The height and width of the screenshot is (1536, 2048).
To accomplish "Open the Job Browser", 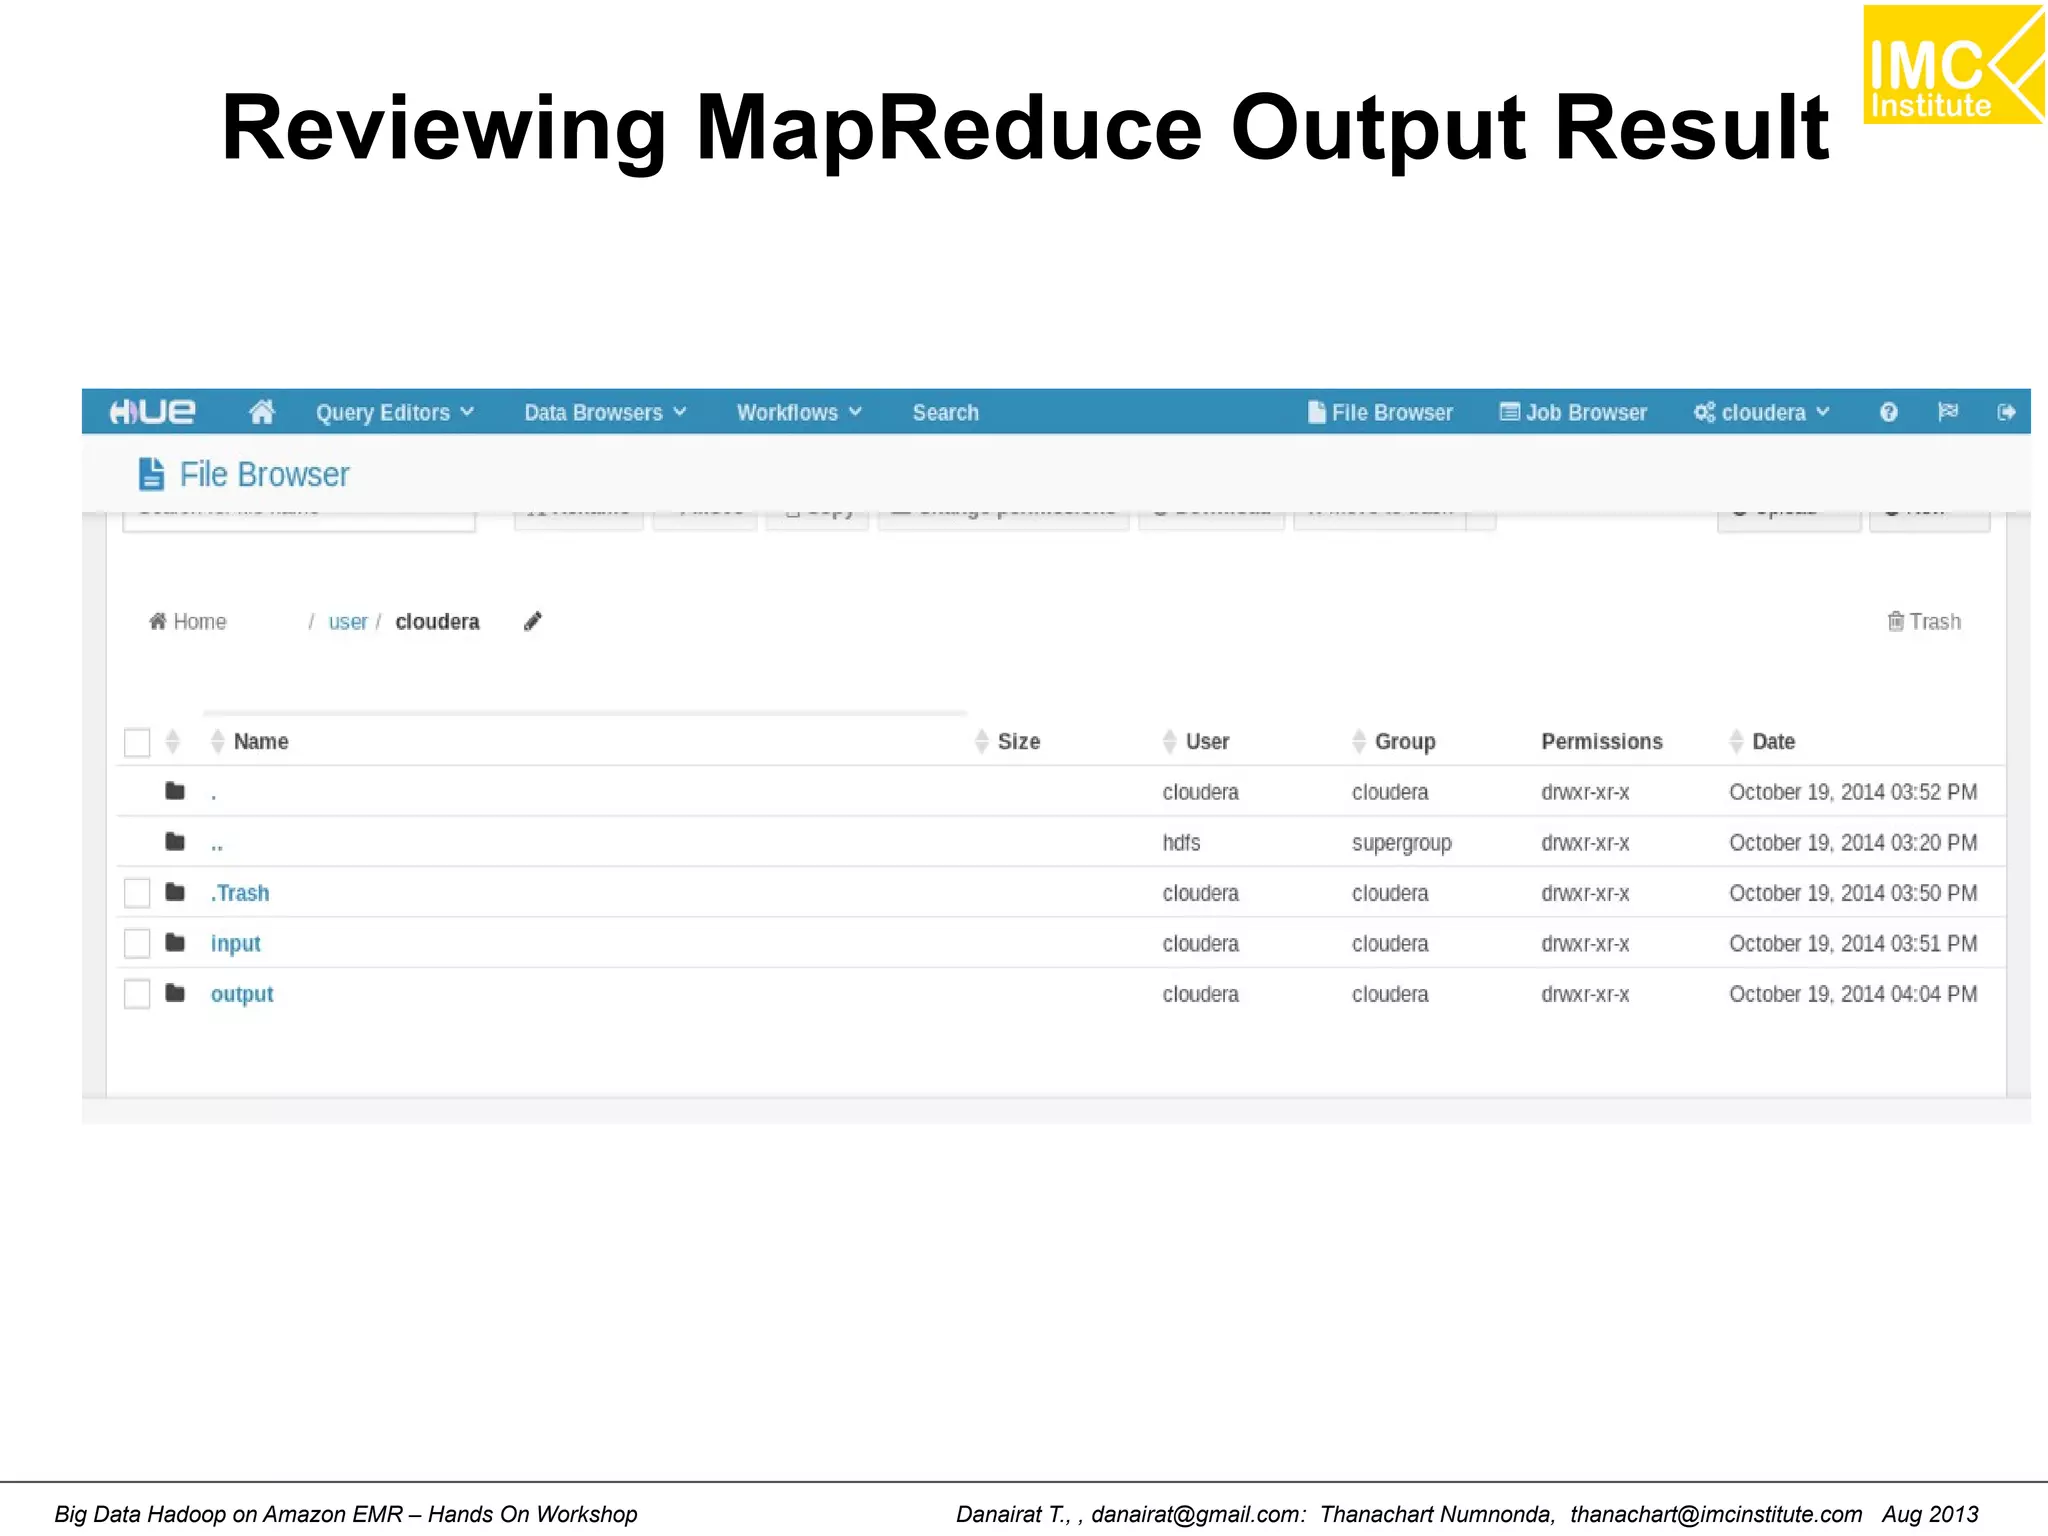I will pyautogui.click(x=1573, y=413).
